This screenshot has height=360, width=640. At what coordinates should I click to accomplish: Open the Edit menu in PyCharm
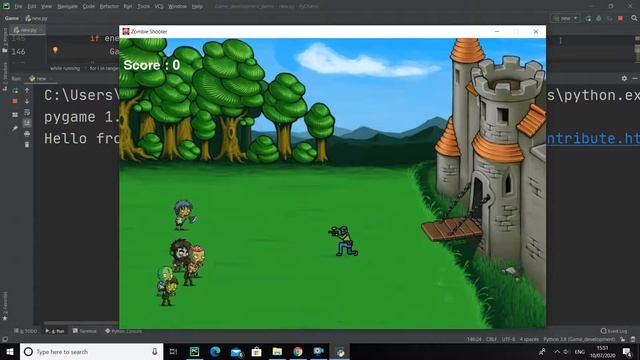tap(32, 7)
